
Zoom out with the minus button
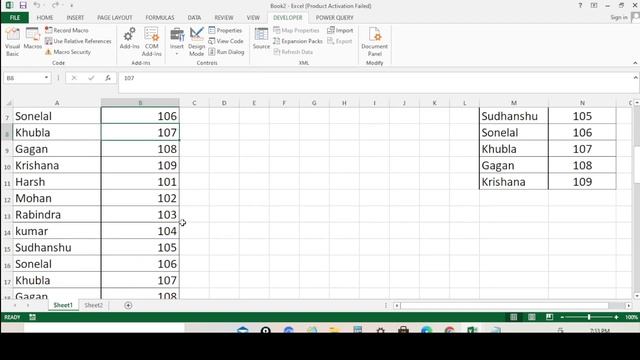(x=562, y=317)
